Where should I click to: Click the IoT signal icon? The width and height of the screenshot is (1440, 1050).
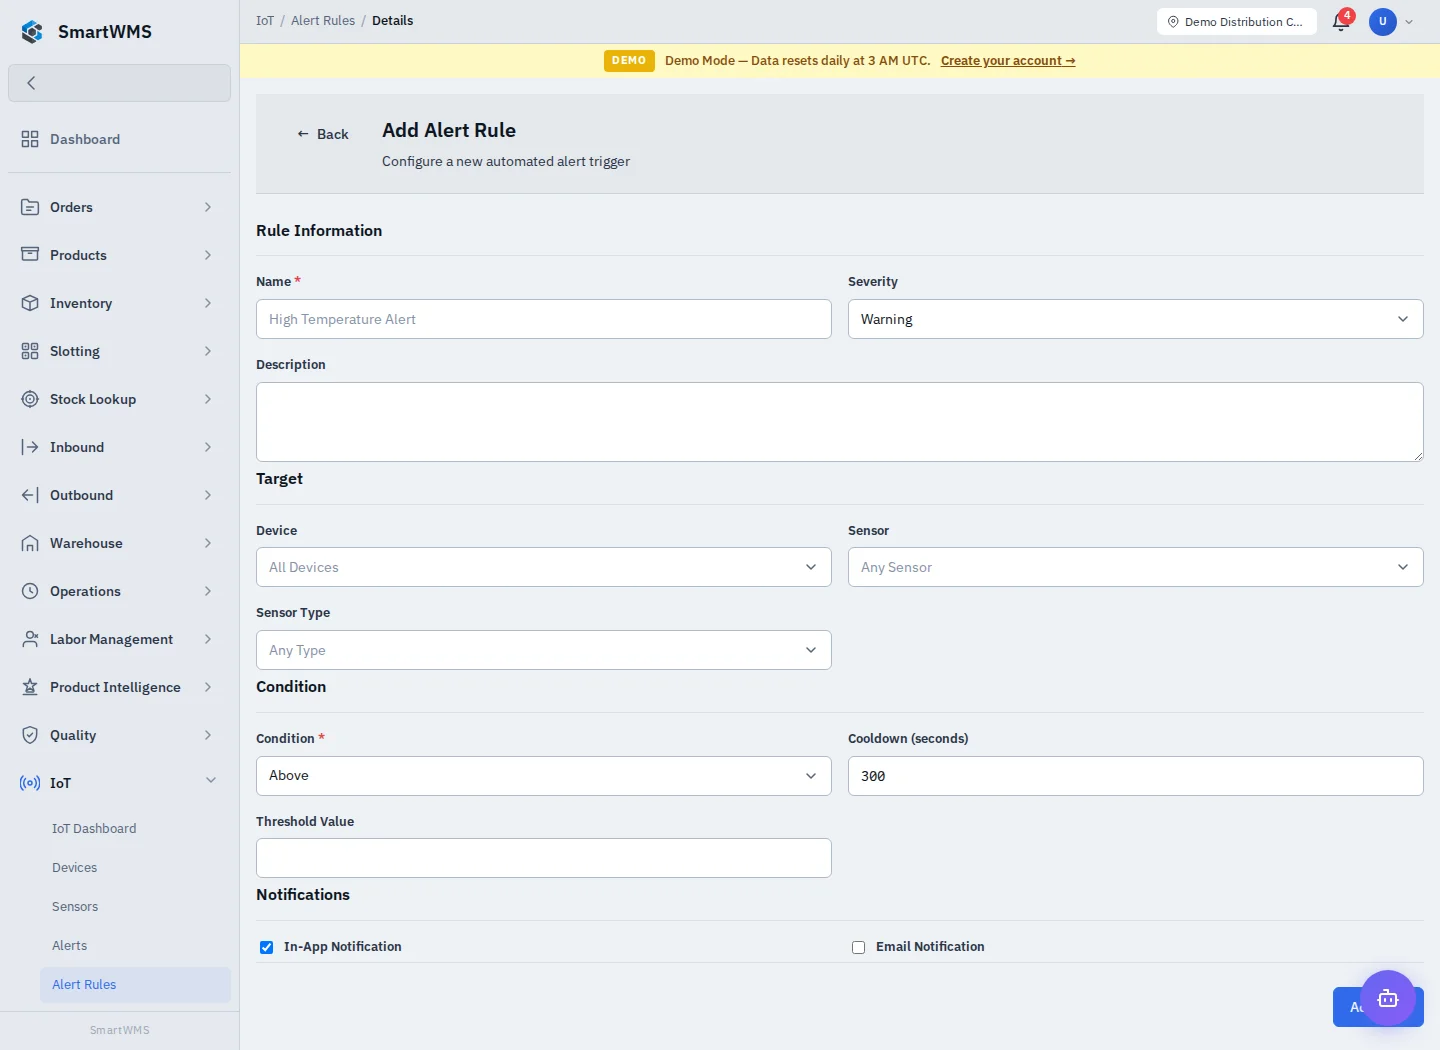pyautogui.click(x=30, y=783)
